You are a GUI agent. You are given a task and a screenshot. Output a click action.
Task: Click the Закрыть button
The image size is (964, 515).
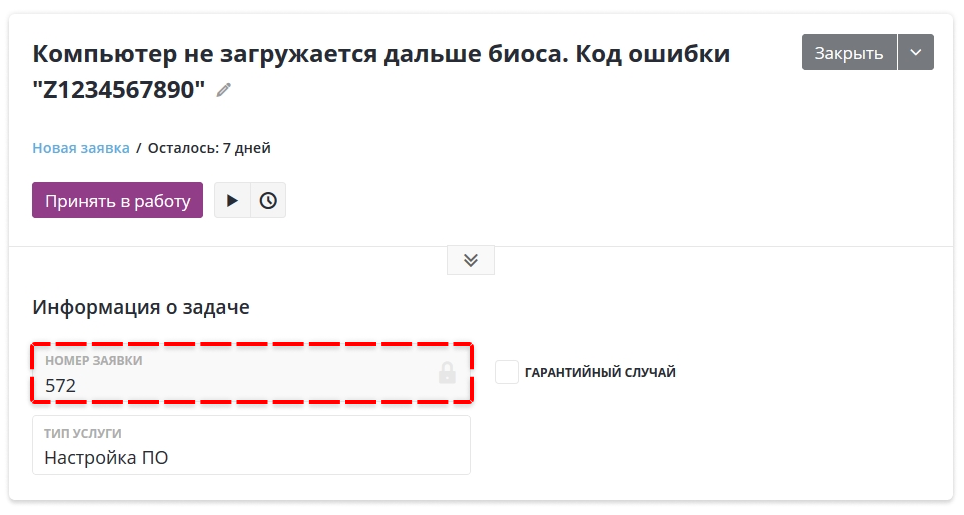pyautogui.click(x=849, y=52)
